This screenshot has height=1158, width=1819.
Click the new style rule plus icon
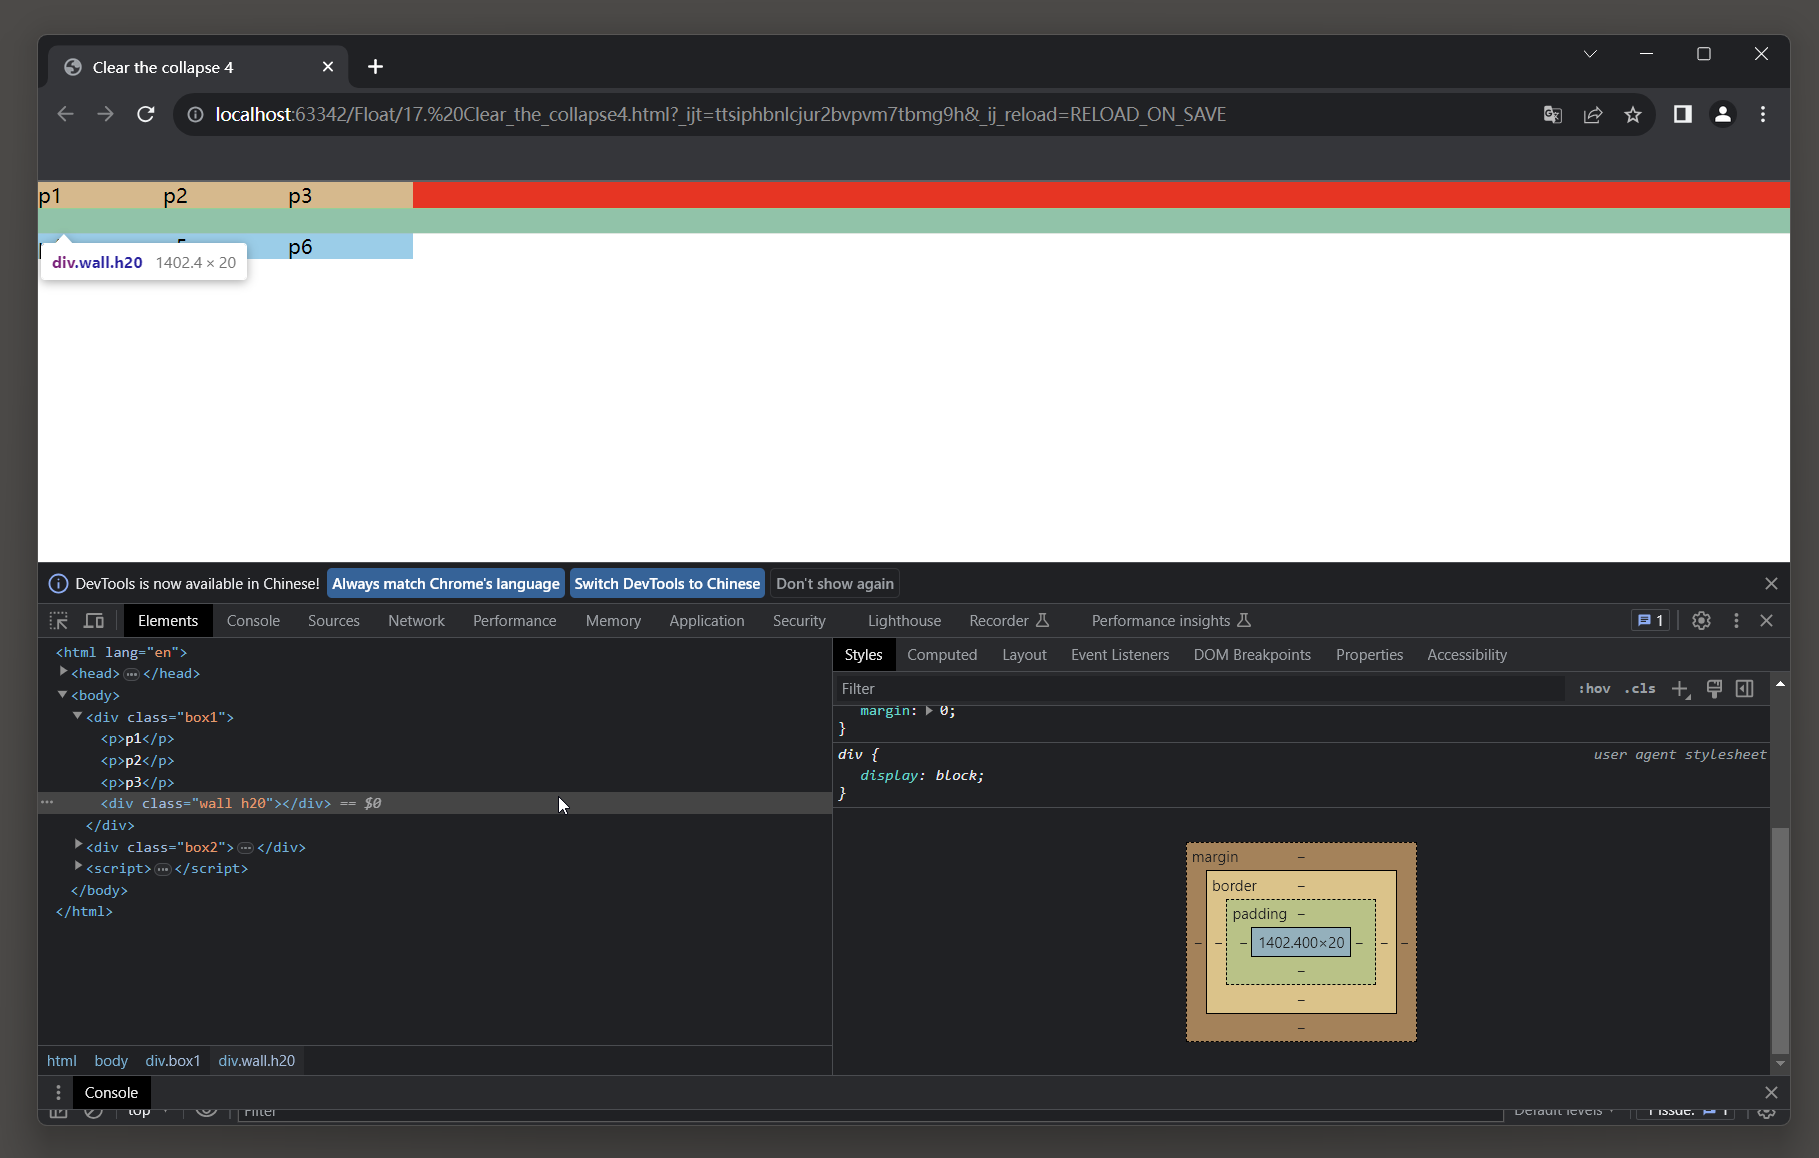click(1681, 689)
